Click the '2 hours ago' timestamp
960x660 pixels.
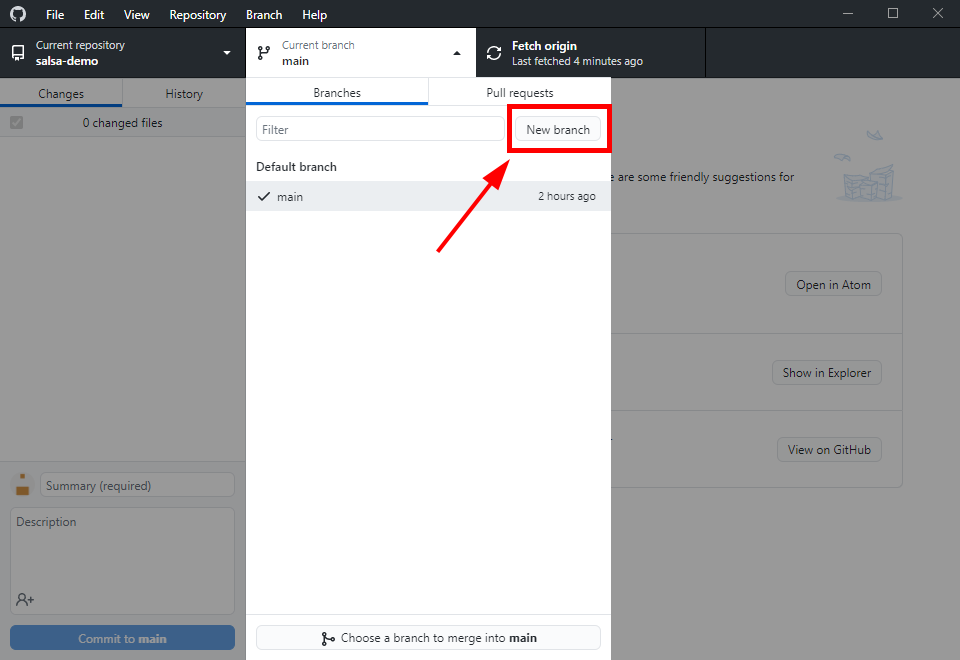567,196
